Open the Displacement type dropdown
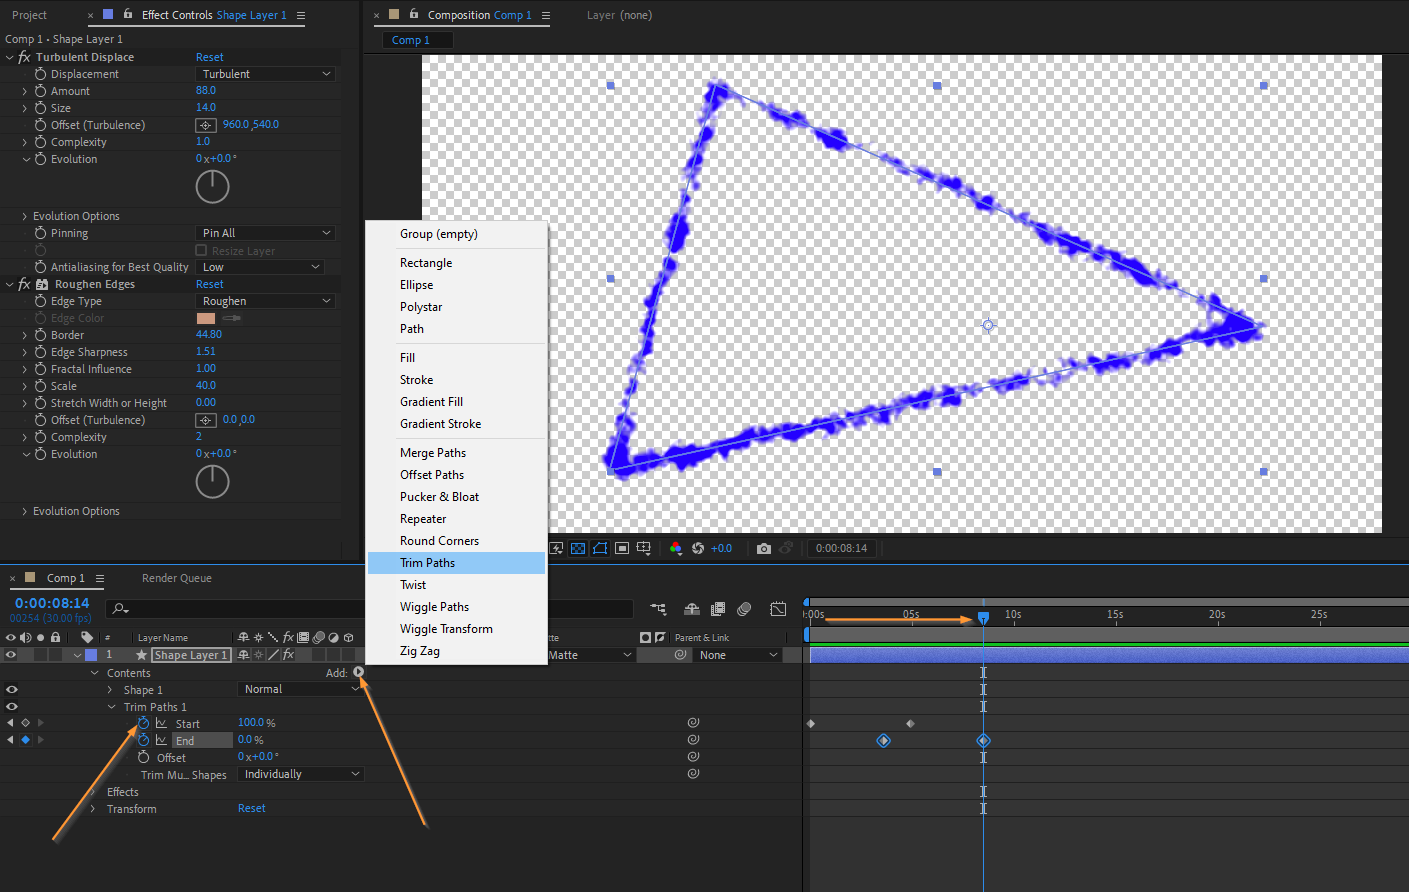The width and height of the screenshot is (1409, 892). tap(265, 74)
